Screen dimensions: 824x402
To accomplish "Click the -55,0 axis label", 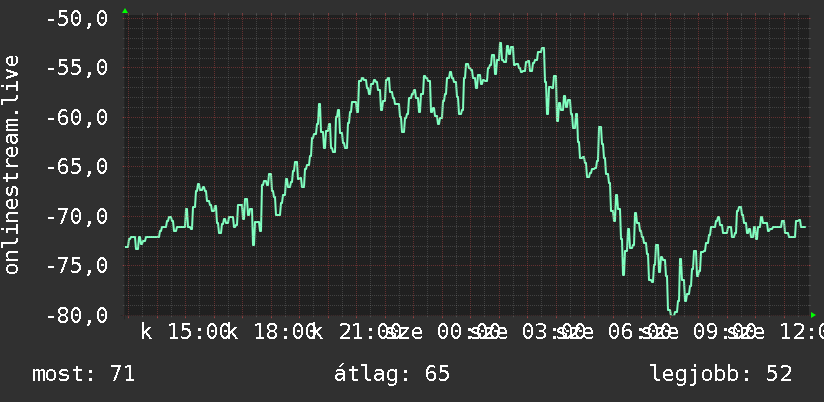I will click(x=77, y=68).
